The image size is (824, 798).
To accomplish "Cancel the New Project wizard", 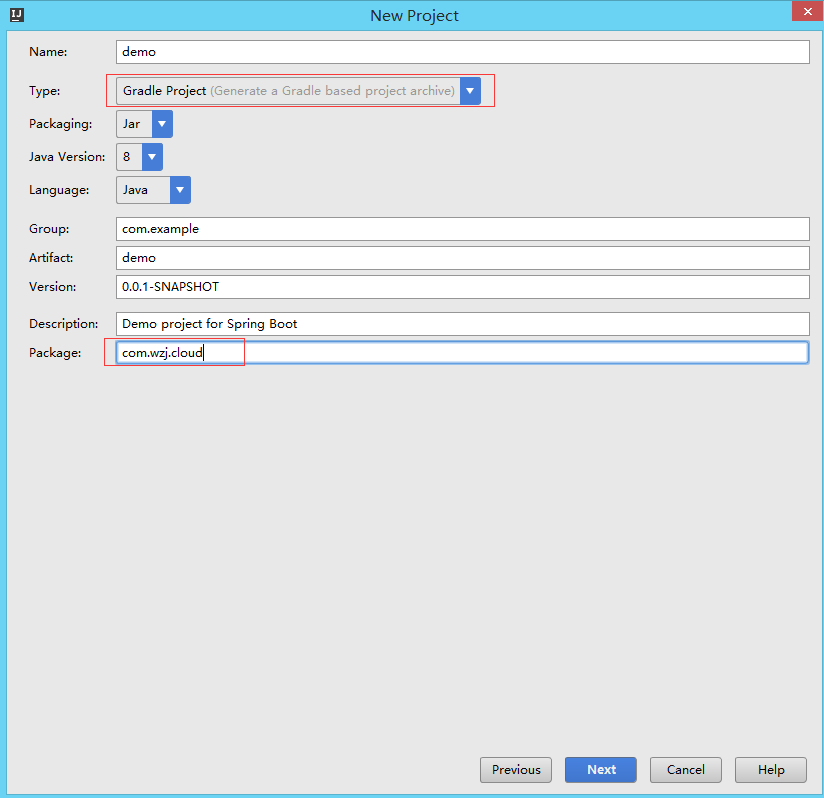I will tap(685, 770).
